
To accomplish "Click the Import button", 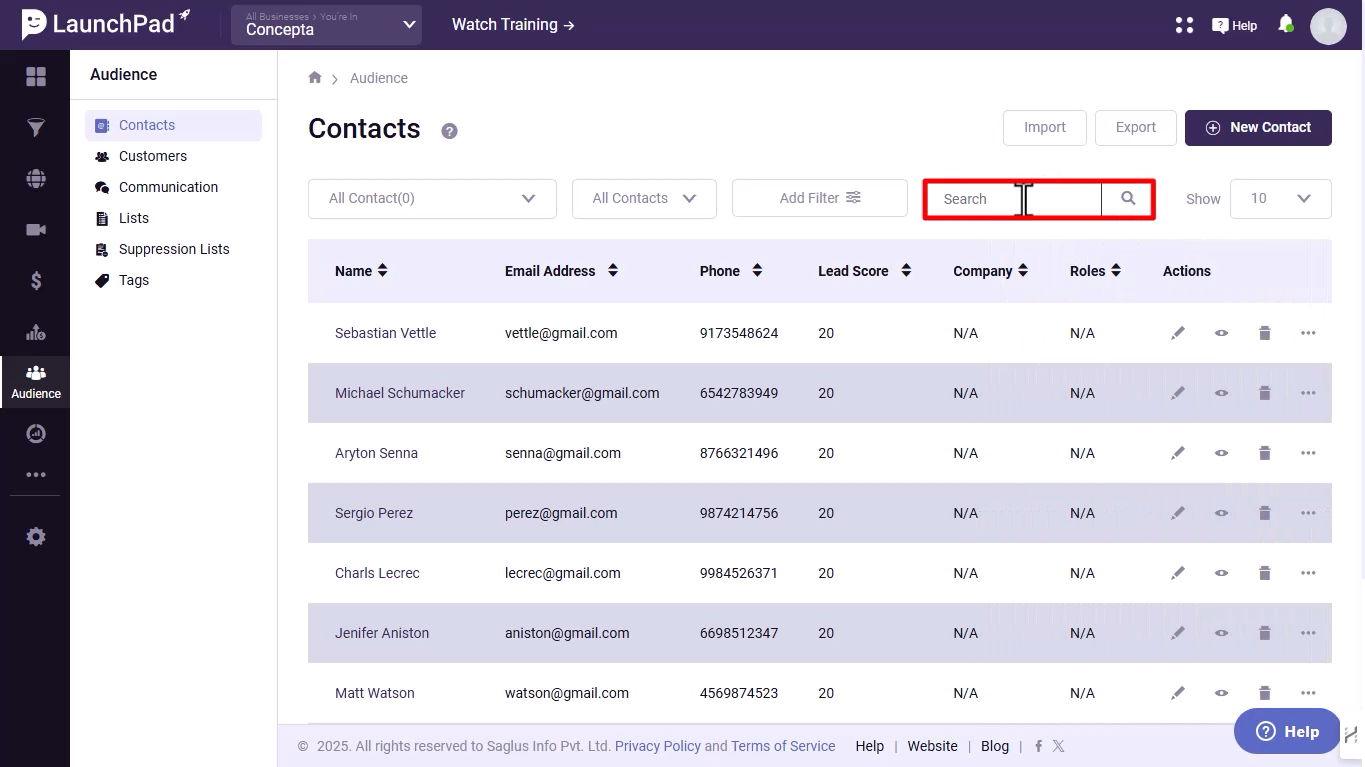I will [1044, 128].
